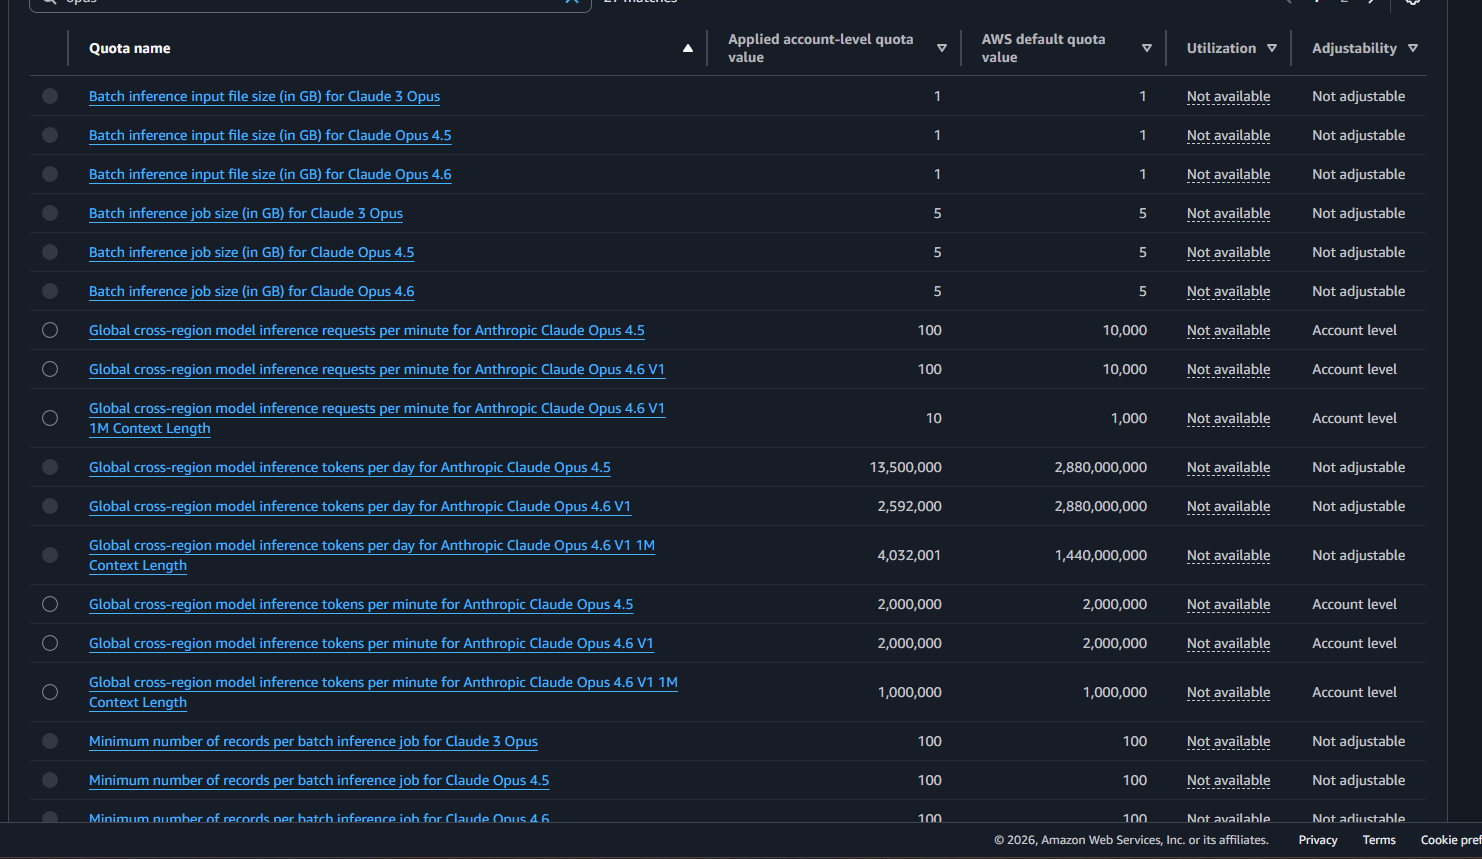This screenshot has height=859, width=1482.
Task: Select radio for Claude 3 Opus minimum records
Action: click(50, 741)
